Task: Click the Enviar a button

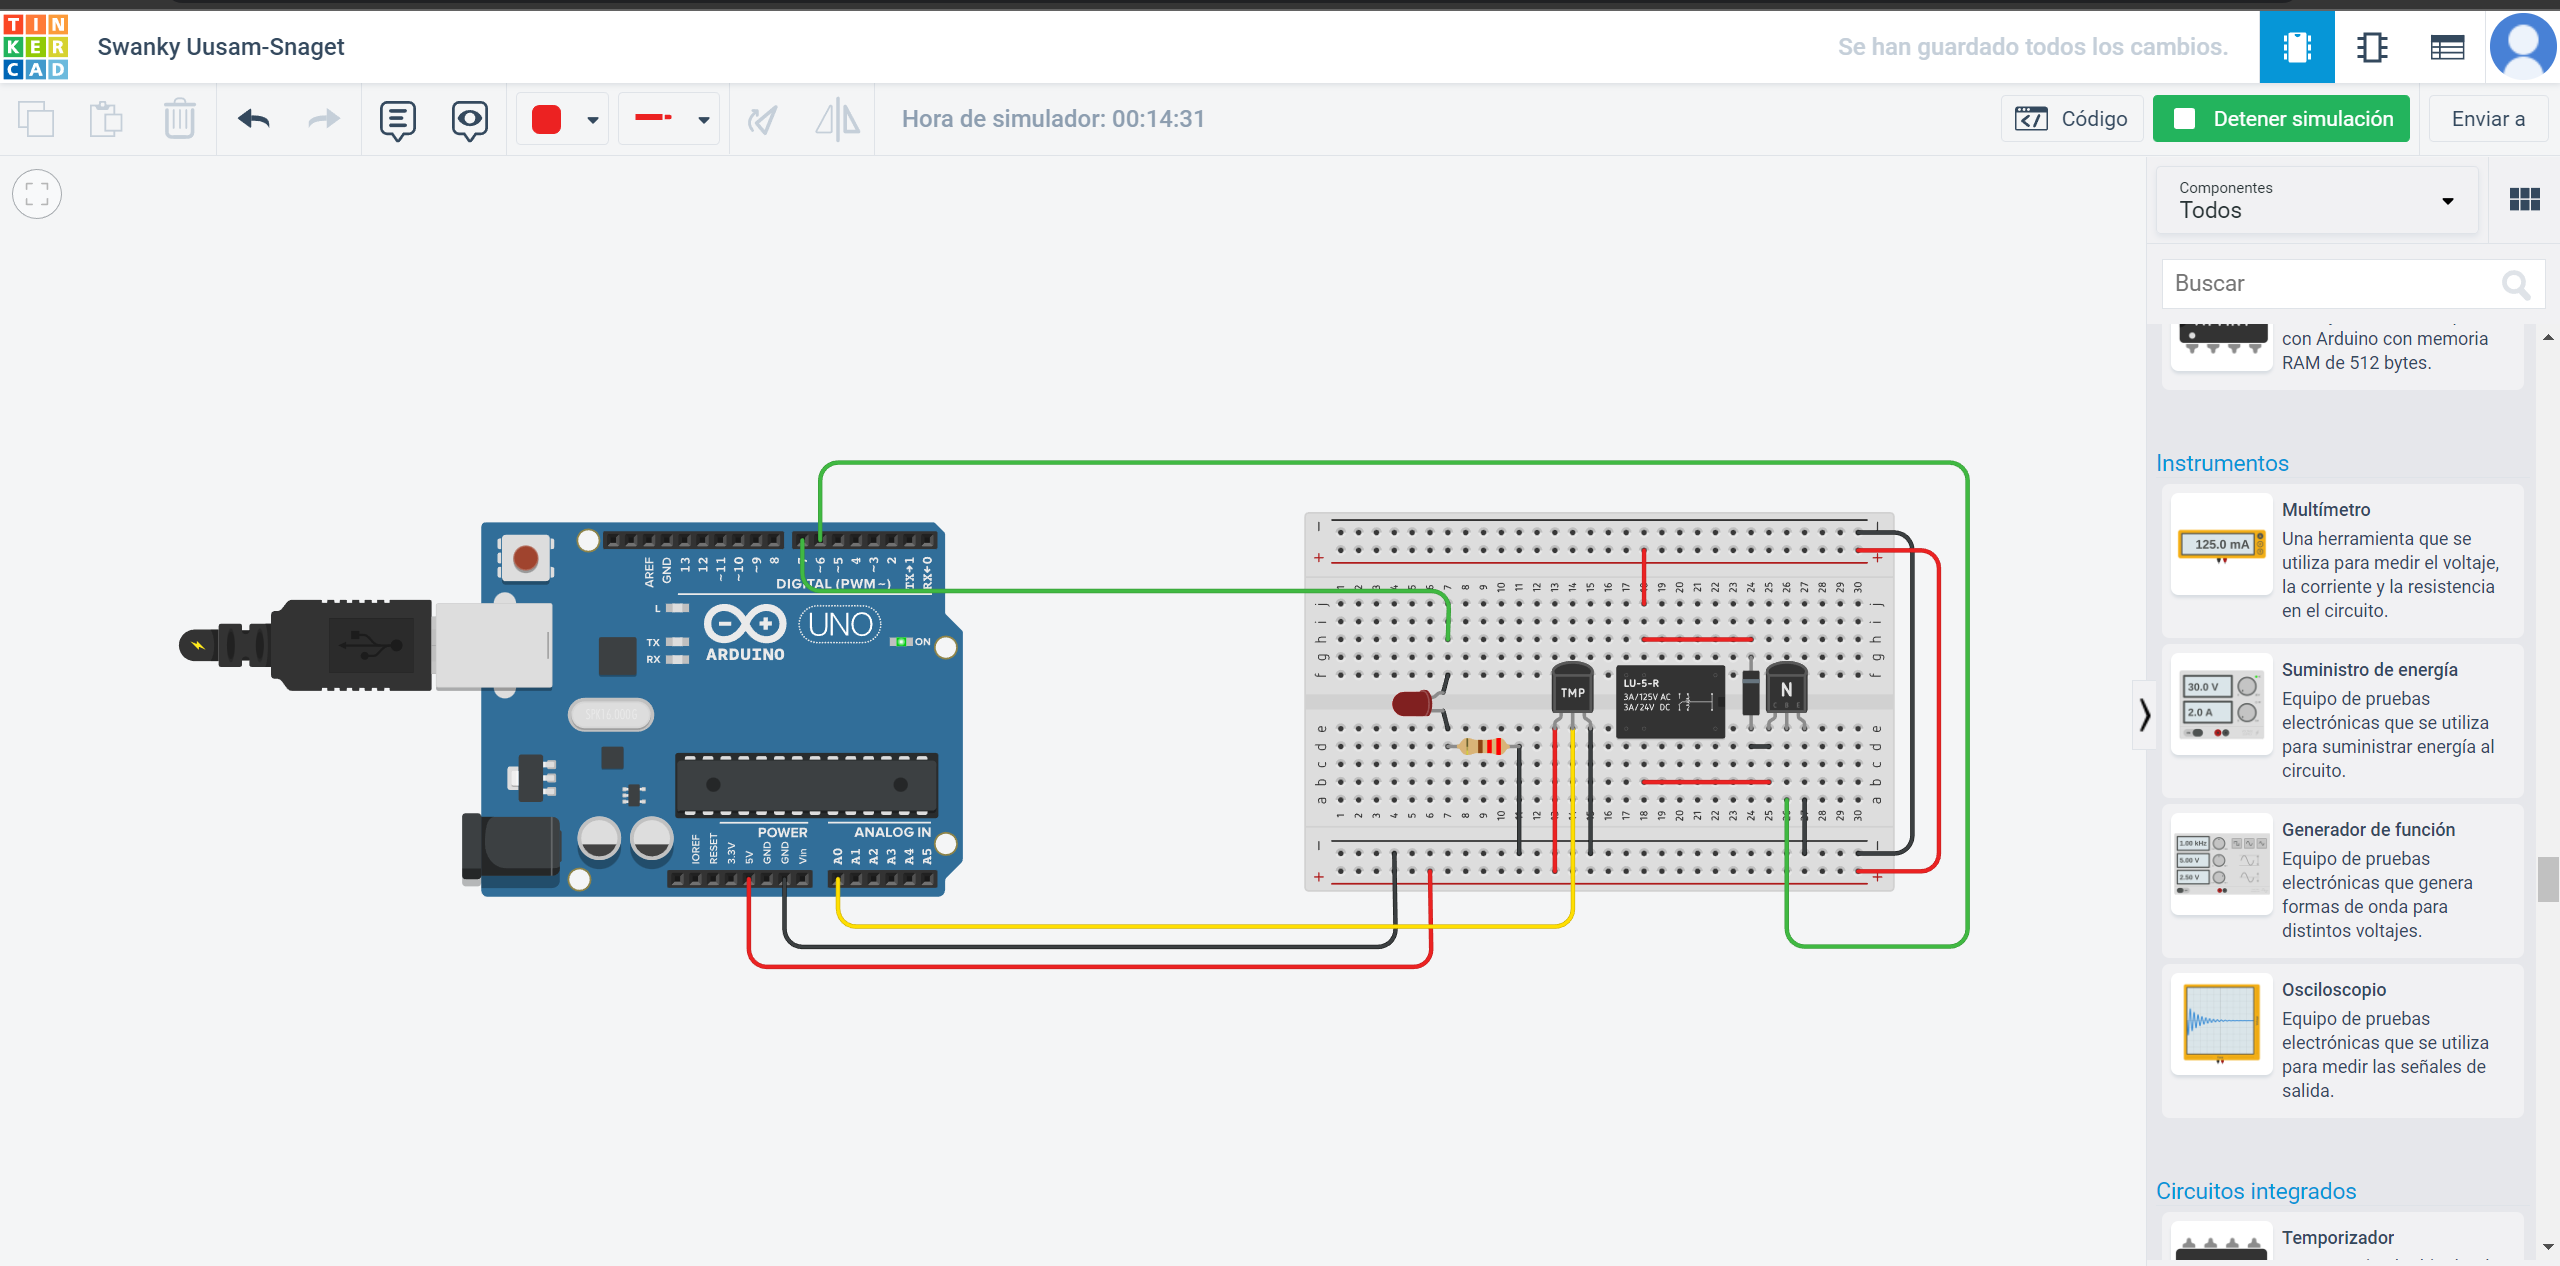Action: click(2488, 119)
